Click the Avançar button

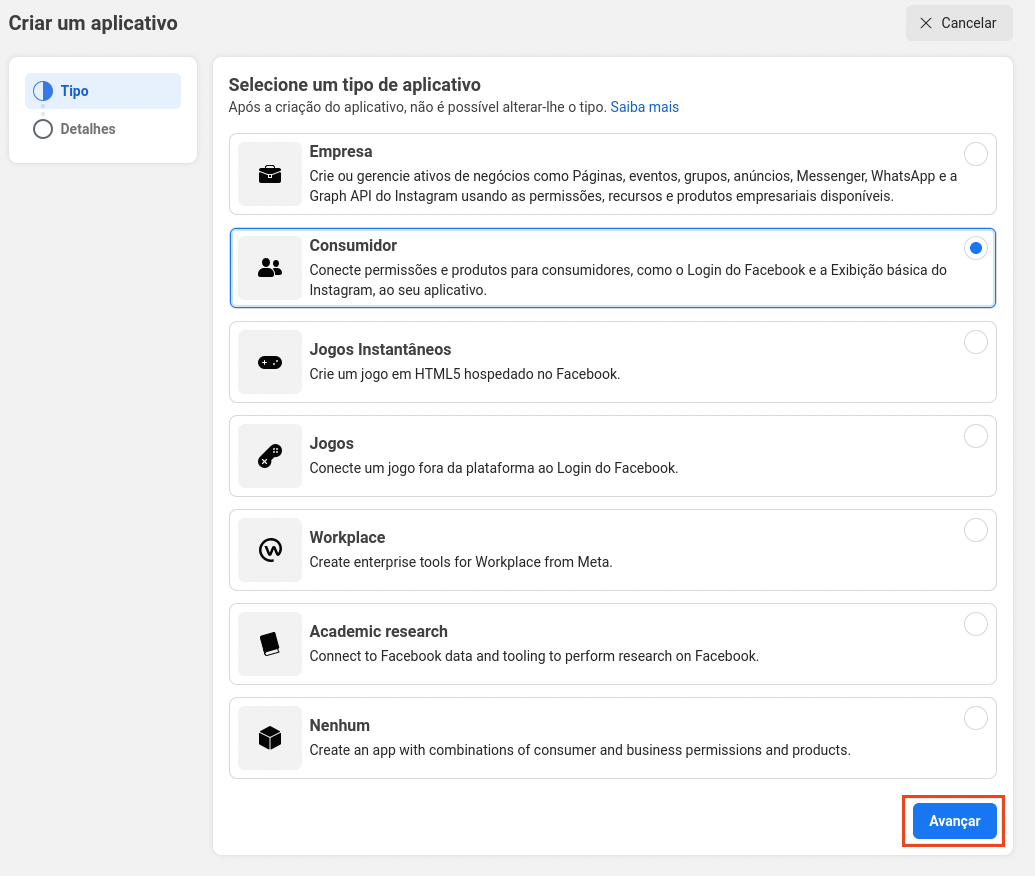coord(954,821)
